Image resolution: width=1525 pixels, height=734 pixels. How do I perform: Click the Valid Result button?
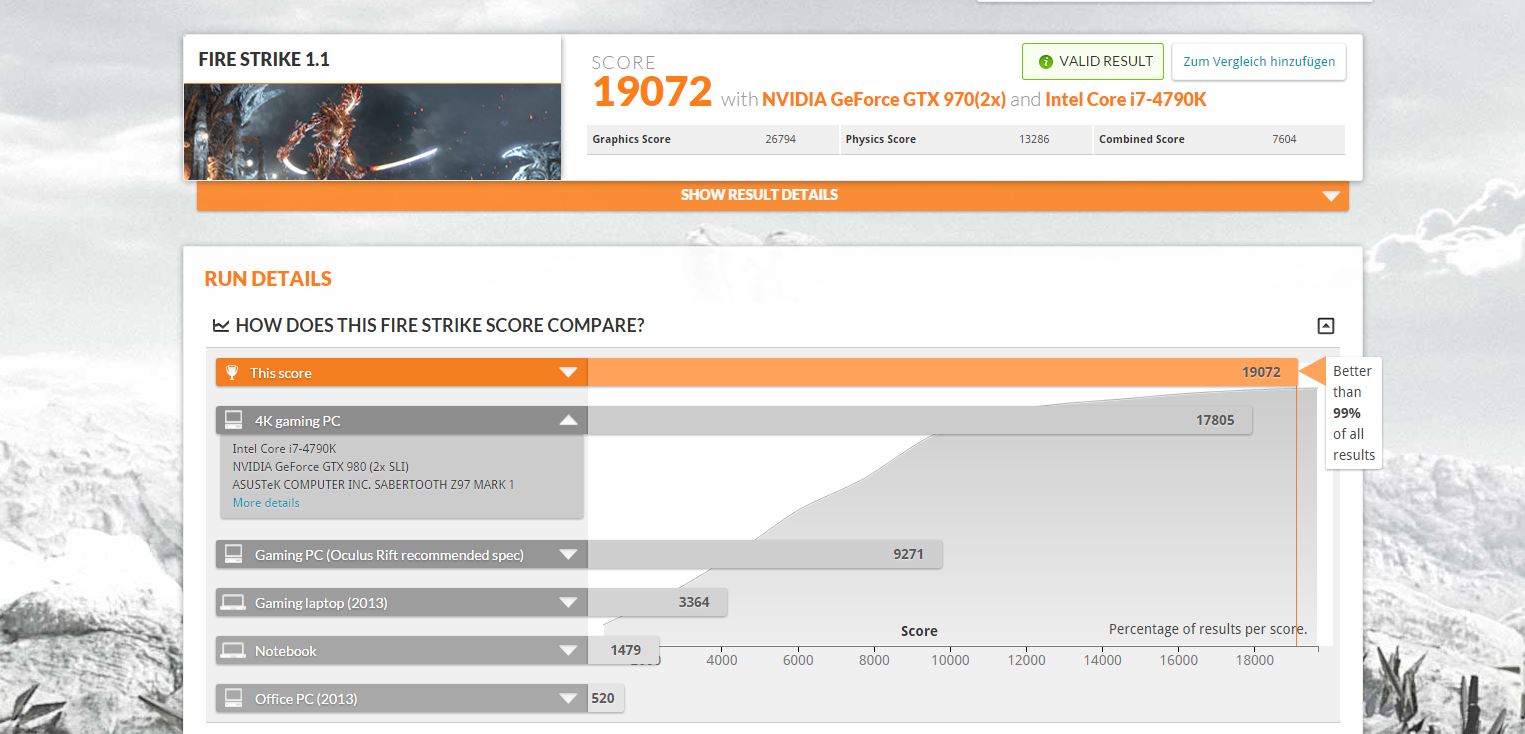pyautogui.click(x=1093, y=62)
